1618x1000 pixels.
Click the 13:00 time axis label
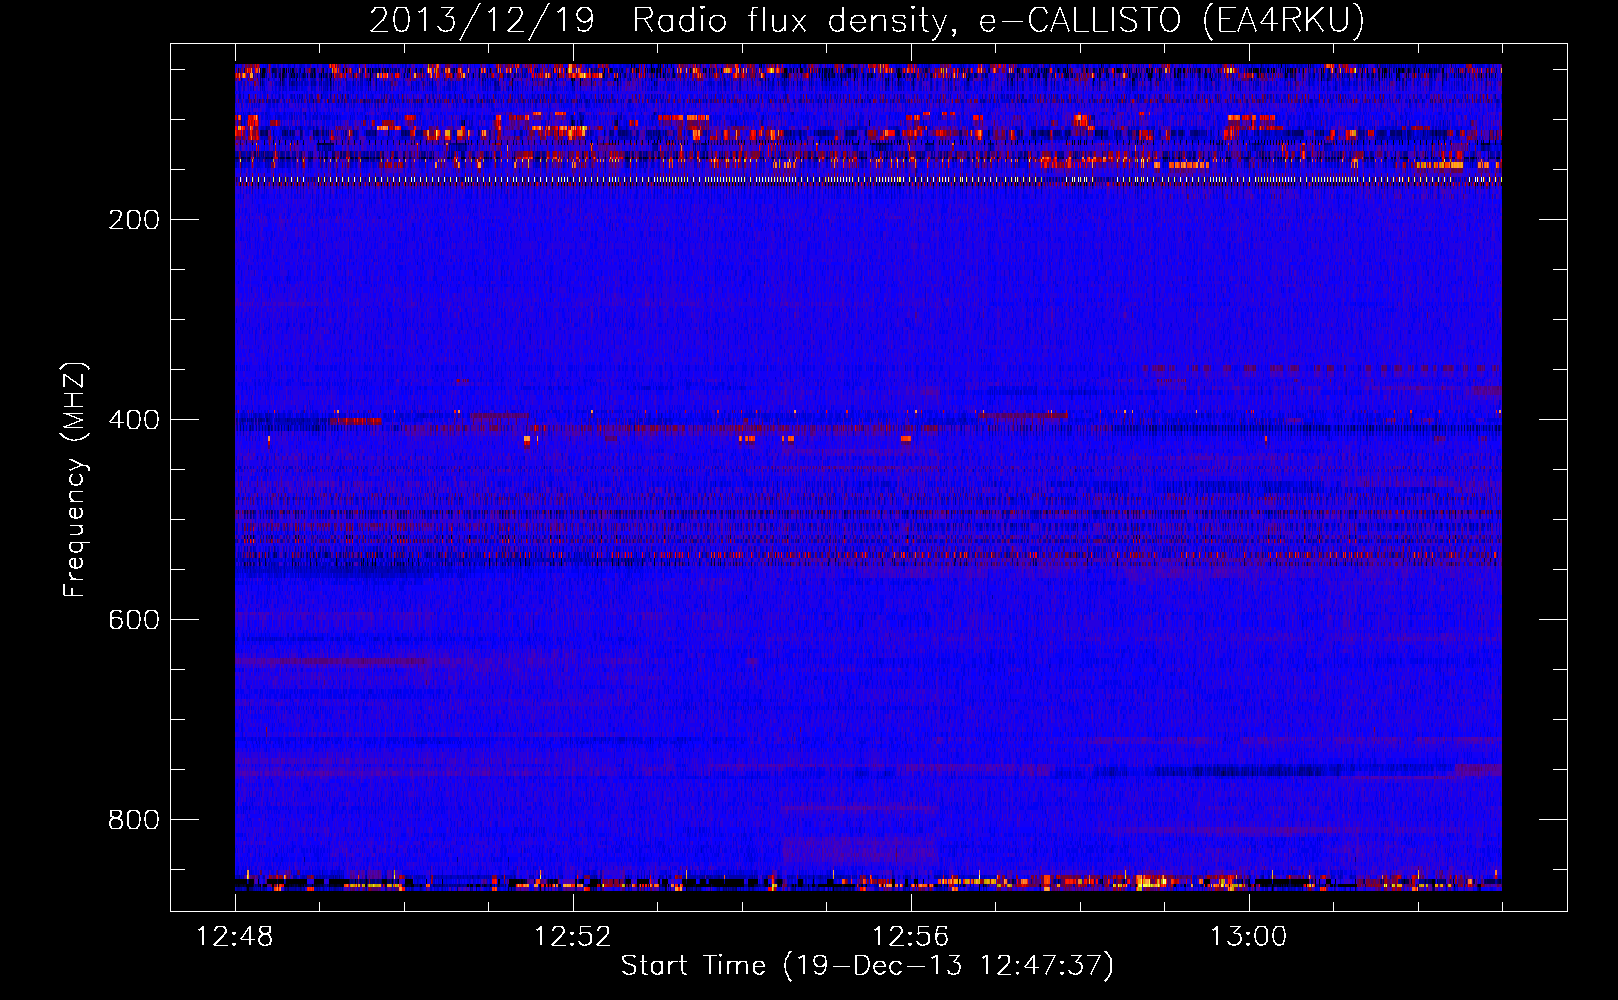coord(1249,937)
